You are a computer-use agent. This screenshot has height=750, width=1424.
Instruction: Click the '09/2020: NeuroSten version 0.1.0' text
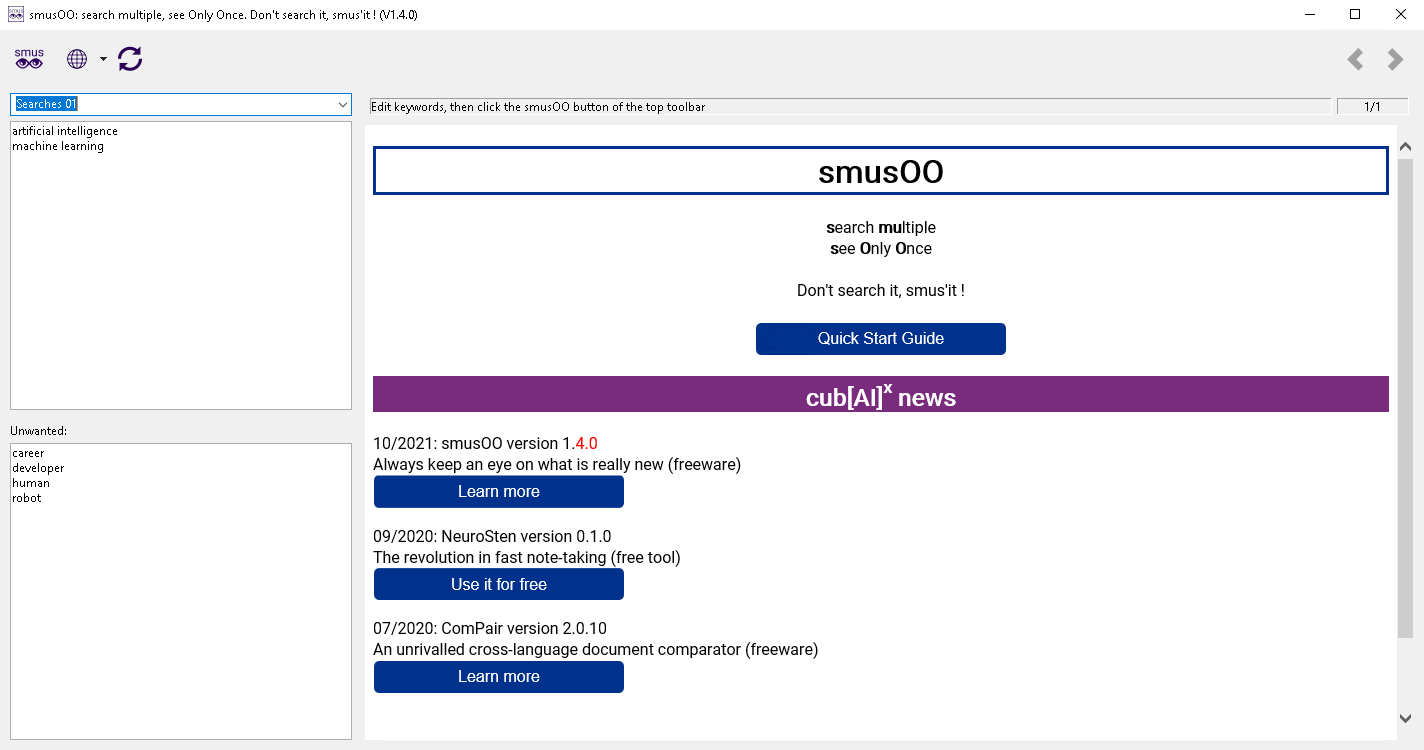492,536
